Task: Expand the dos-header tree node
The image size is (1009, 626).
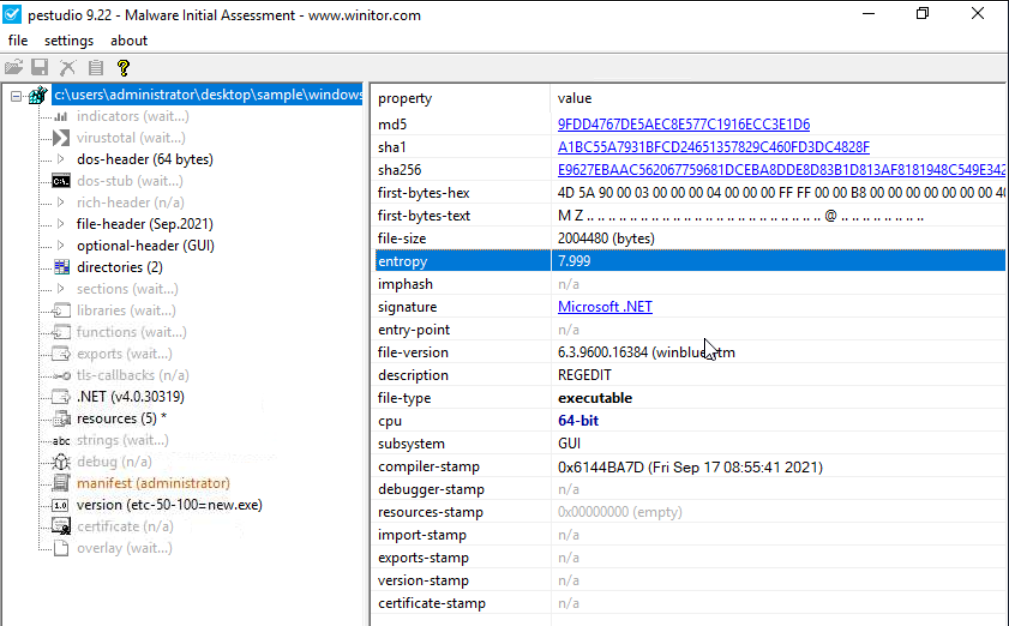Action: click(60, 159)
